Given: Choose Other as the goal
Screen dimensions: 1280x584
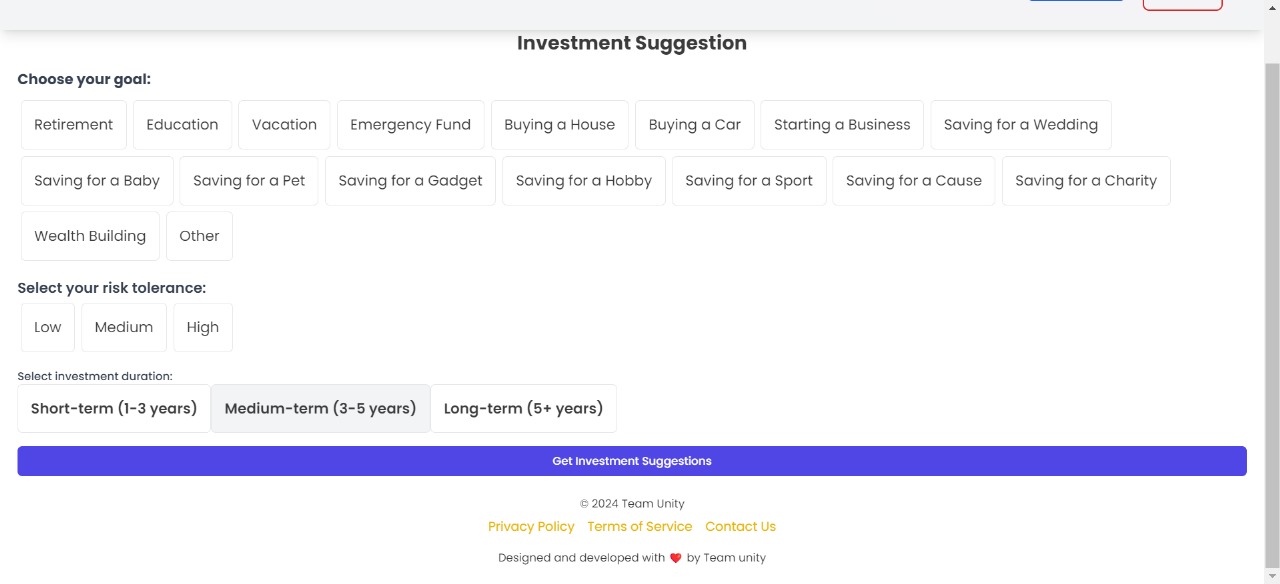Looking at the screenshot, I should [199, 236].
